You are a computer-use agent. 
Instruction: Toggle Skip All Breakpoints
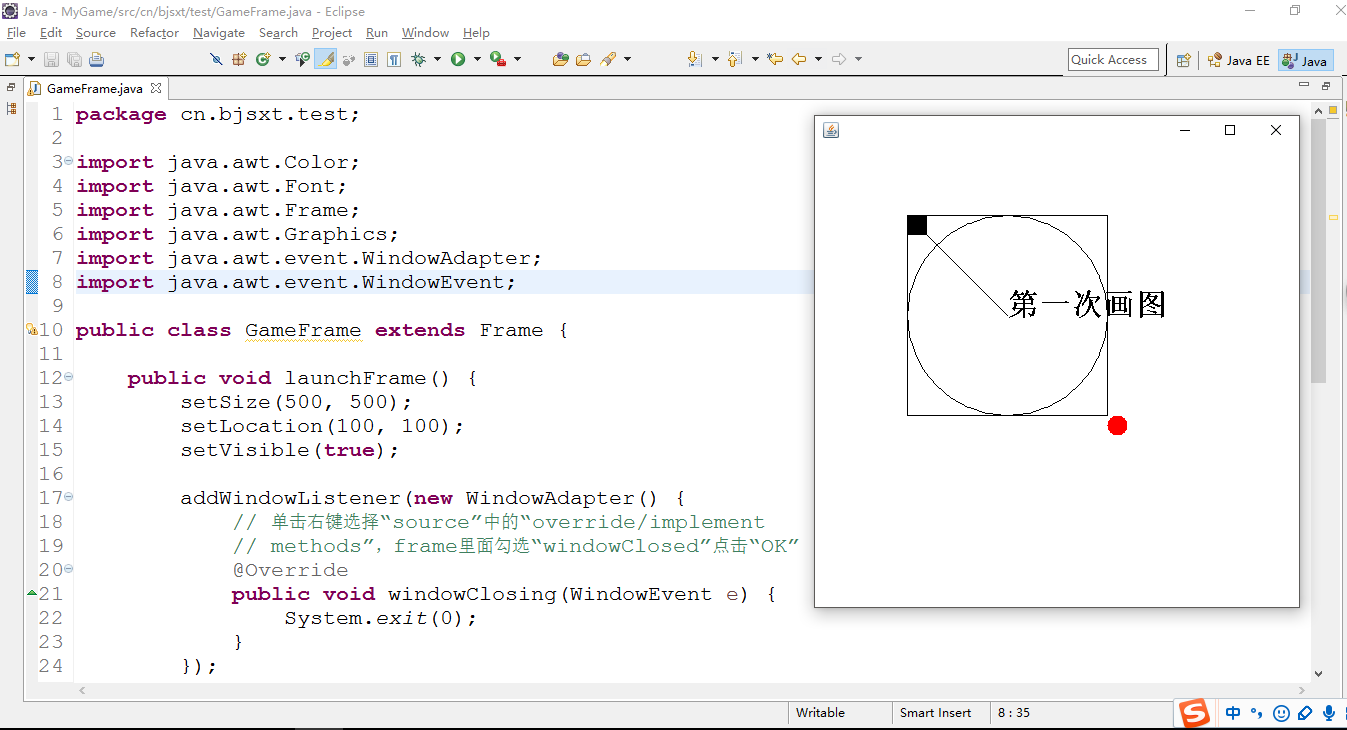tap(216, 59)
